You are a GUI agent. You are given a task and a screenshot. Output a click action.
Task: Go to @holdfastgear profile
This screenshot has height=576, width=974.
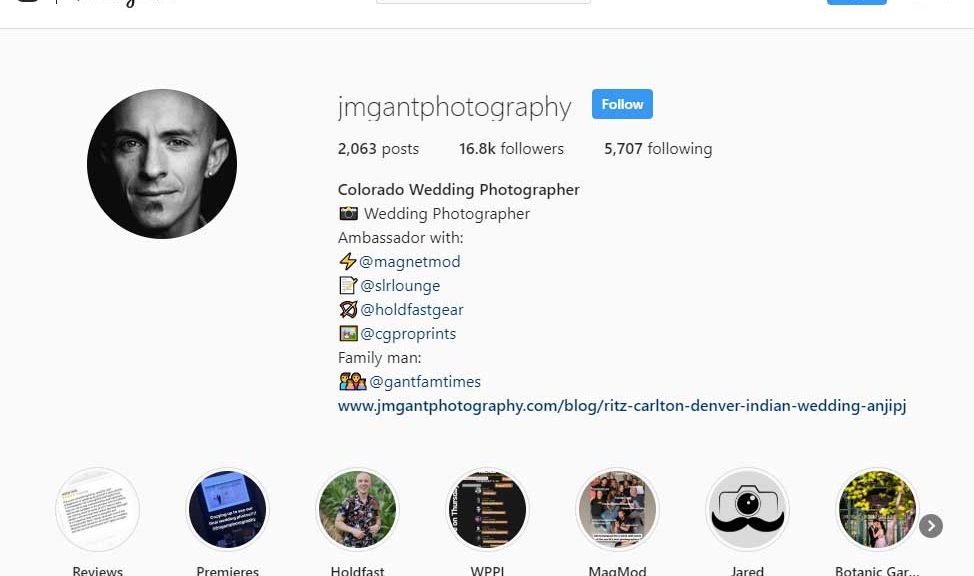[412, 309]
